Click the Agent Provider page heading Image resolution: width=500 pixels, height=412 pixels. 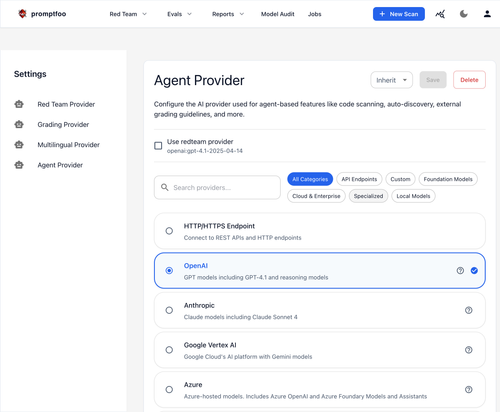(x=199, y=80)
